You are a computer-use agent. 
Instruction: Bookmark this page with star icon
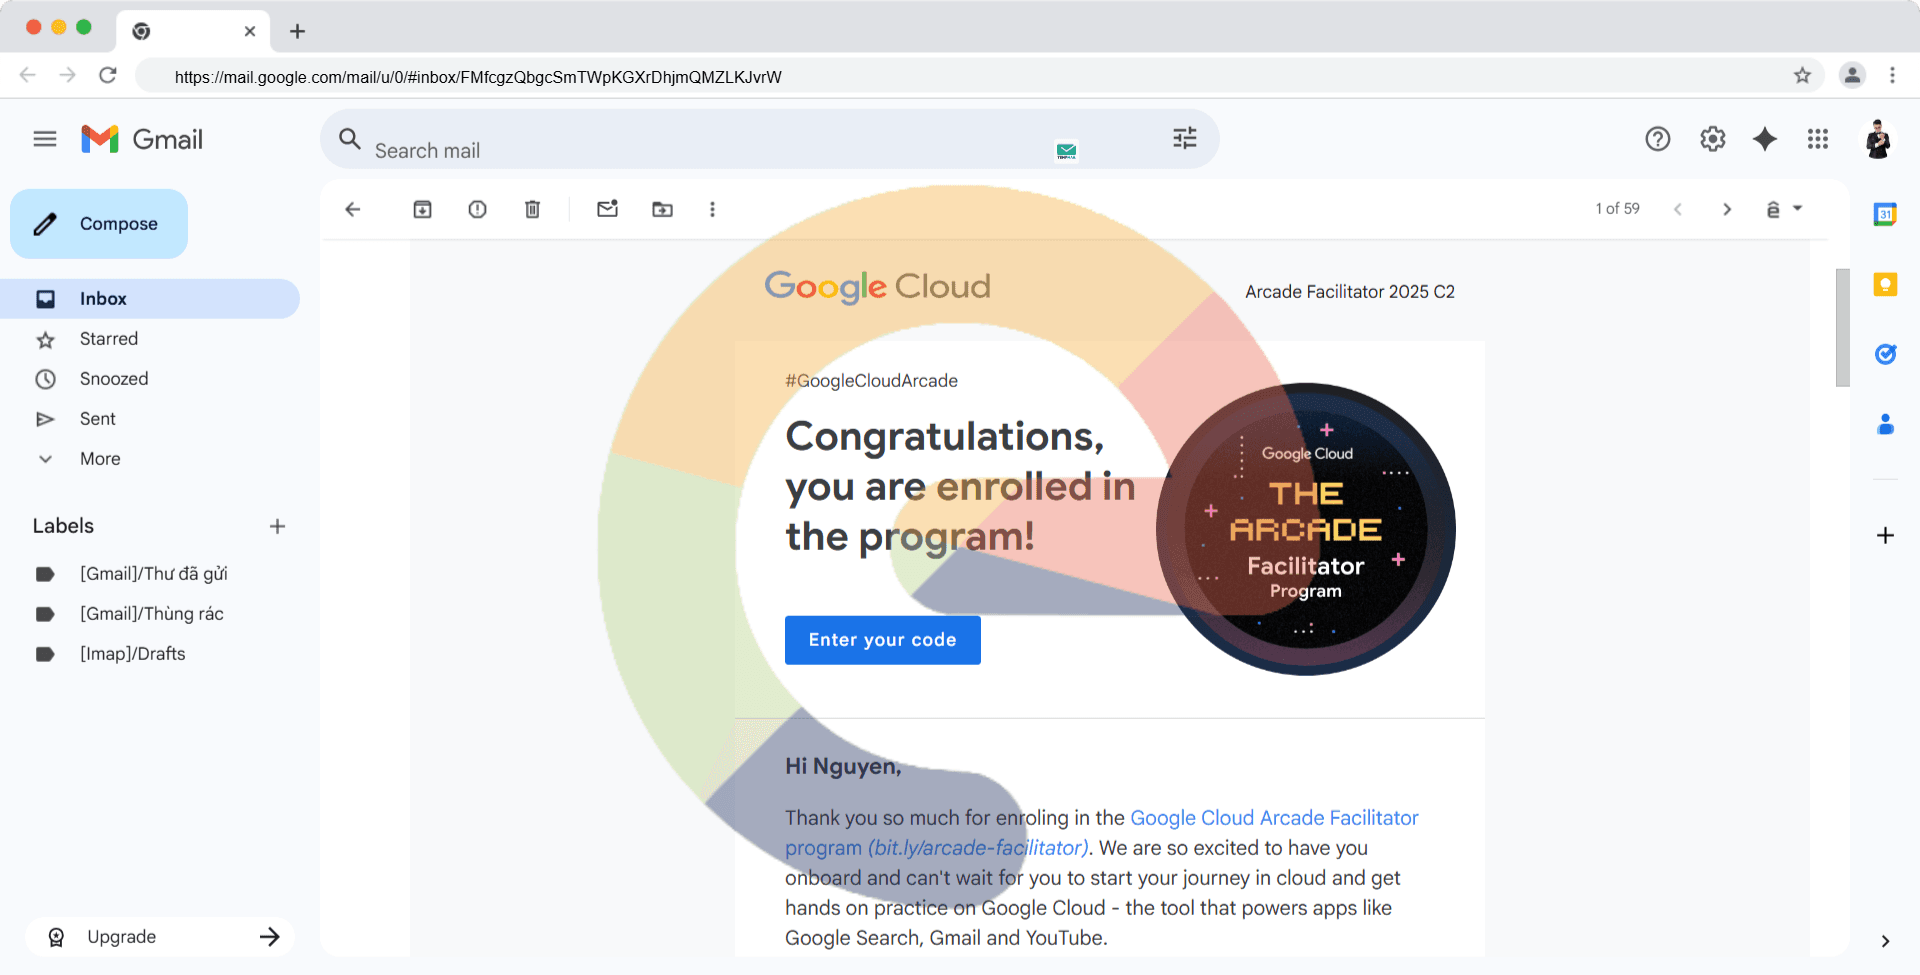click(1802, 75)
